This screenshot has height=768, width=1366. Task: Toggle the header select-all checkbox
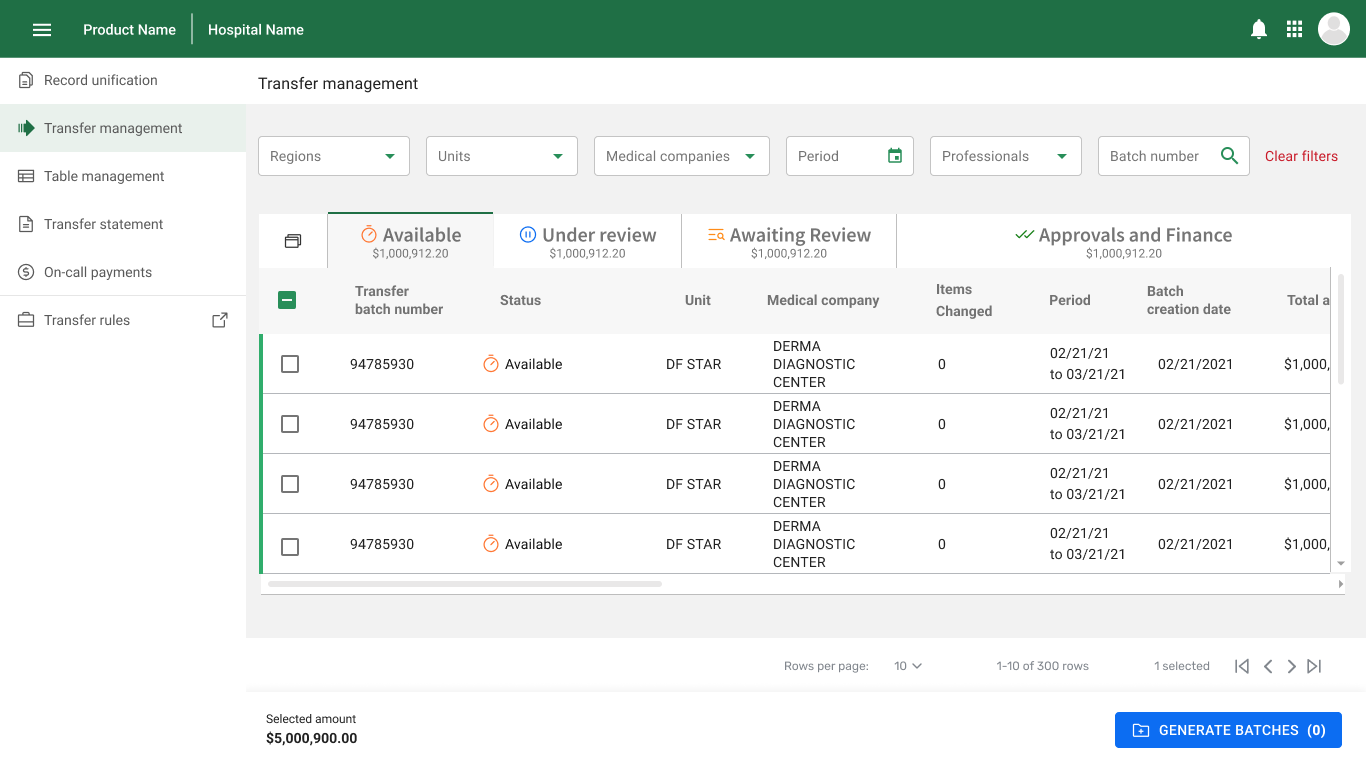(287, 299)
